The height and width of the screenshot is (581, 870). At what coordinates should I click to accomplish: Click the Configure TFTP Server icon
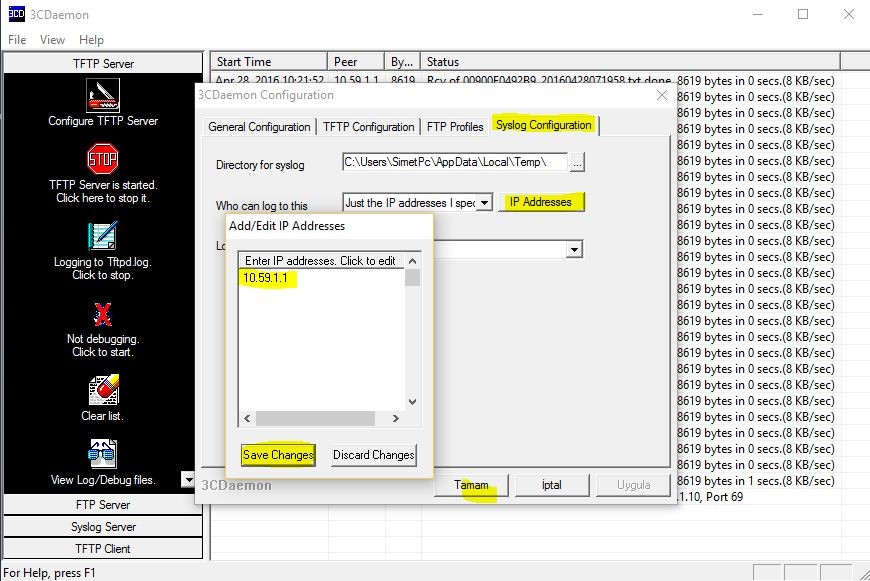coord(103,97)
